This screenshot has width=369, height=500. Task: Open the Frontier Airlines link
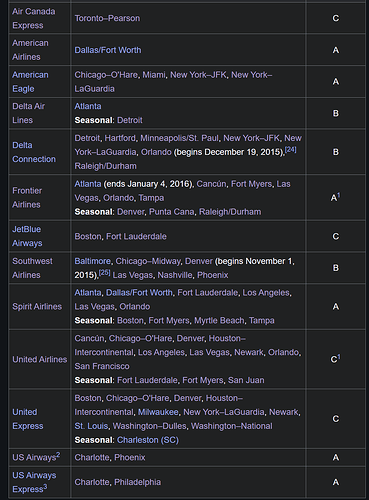pyautogui.click(x=27, y=197)
